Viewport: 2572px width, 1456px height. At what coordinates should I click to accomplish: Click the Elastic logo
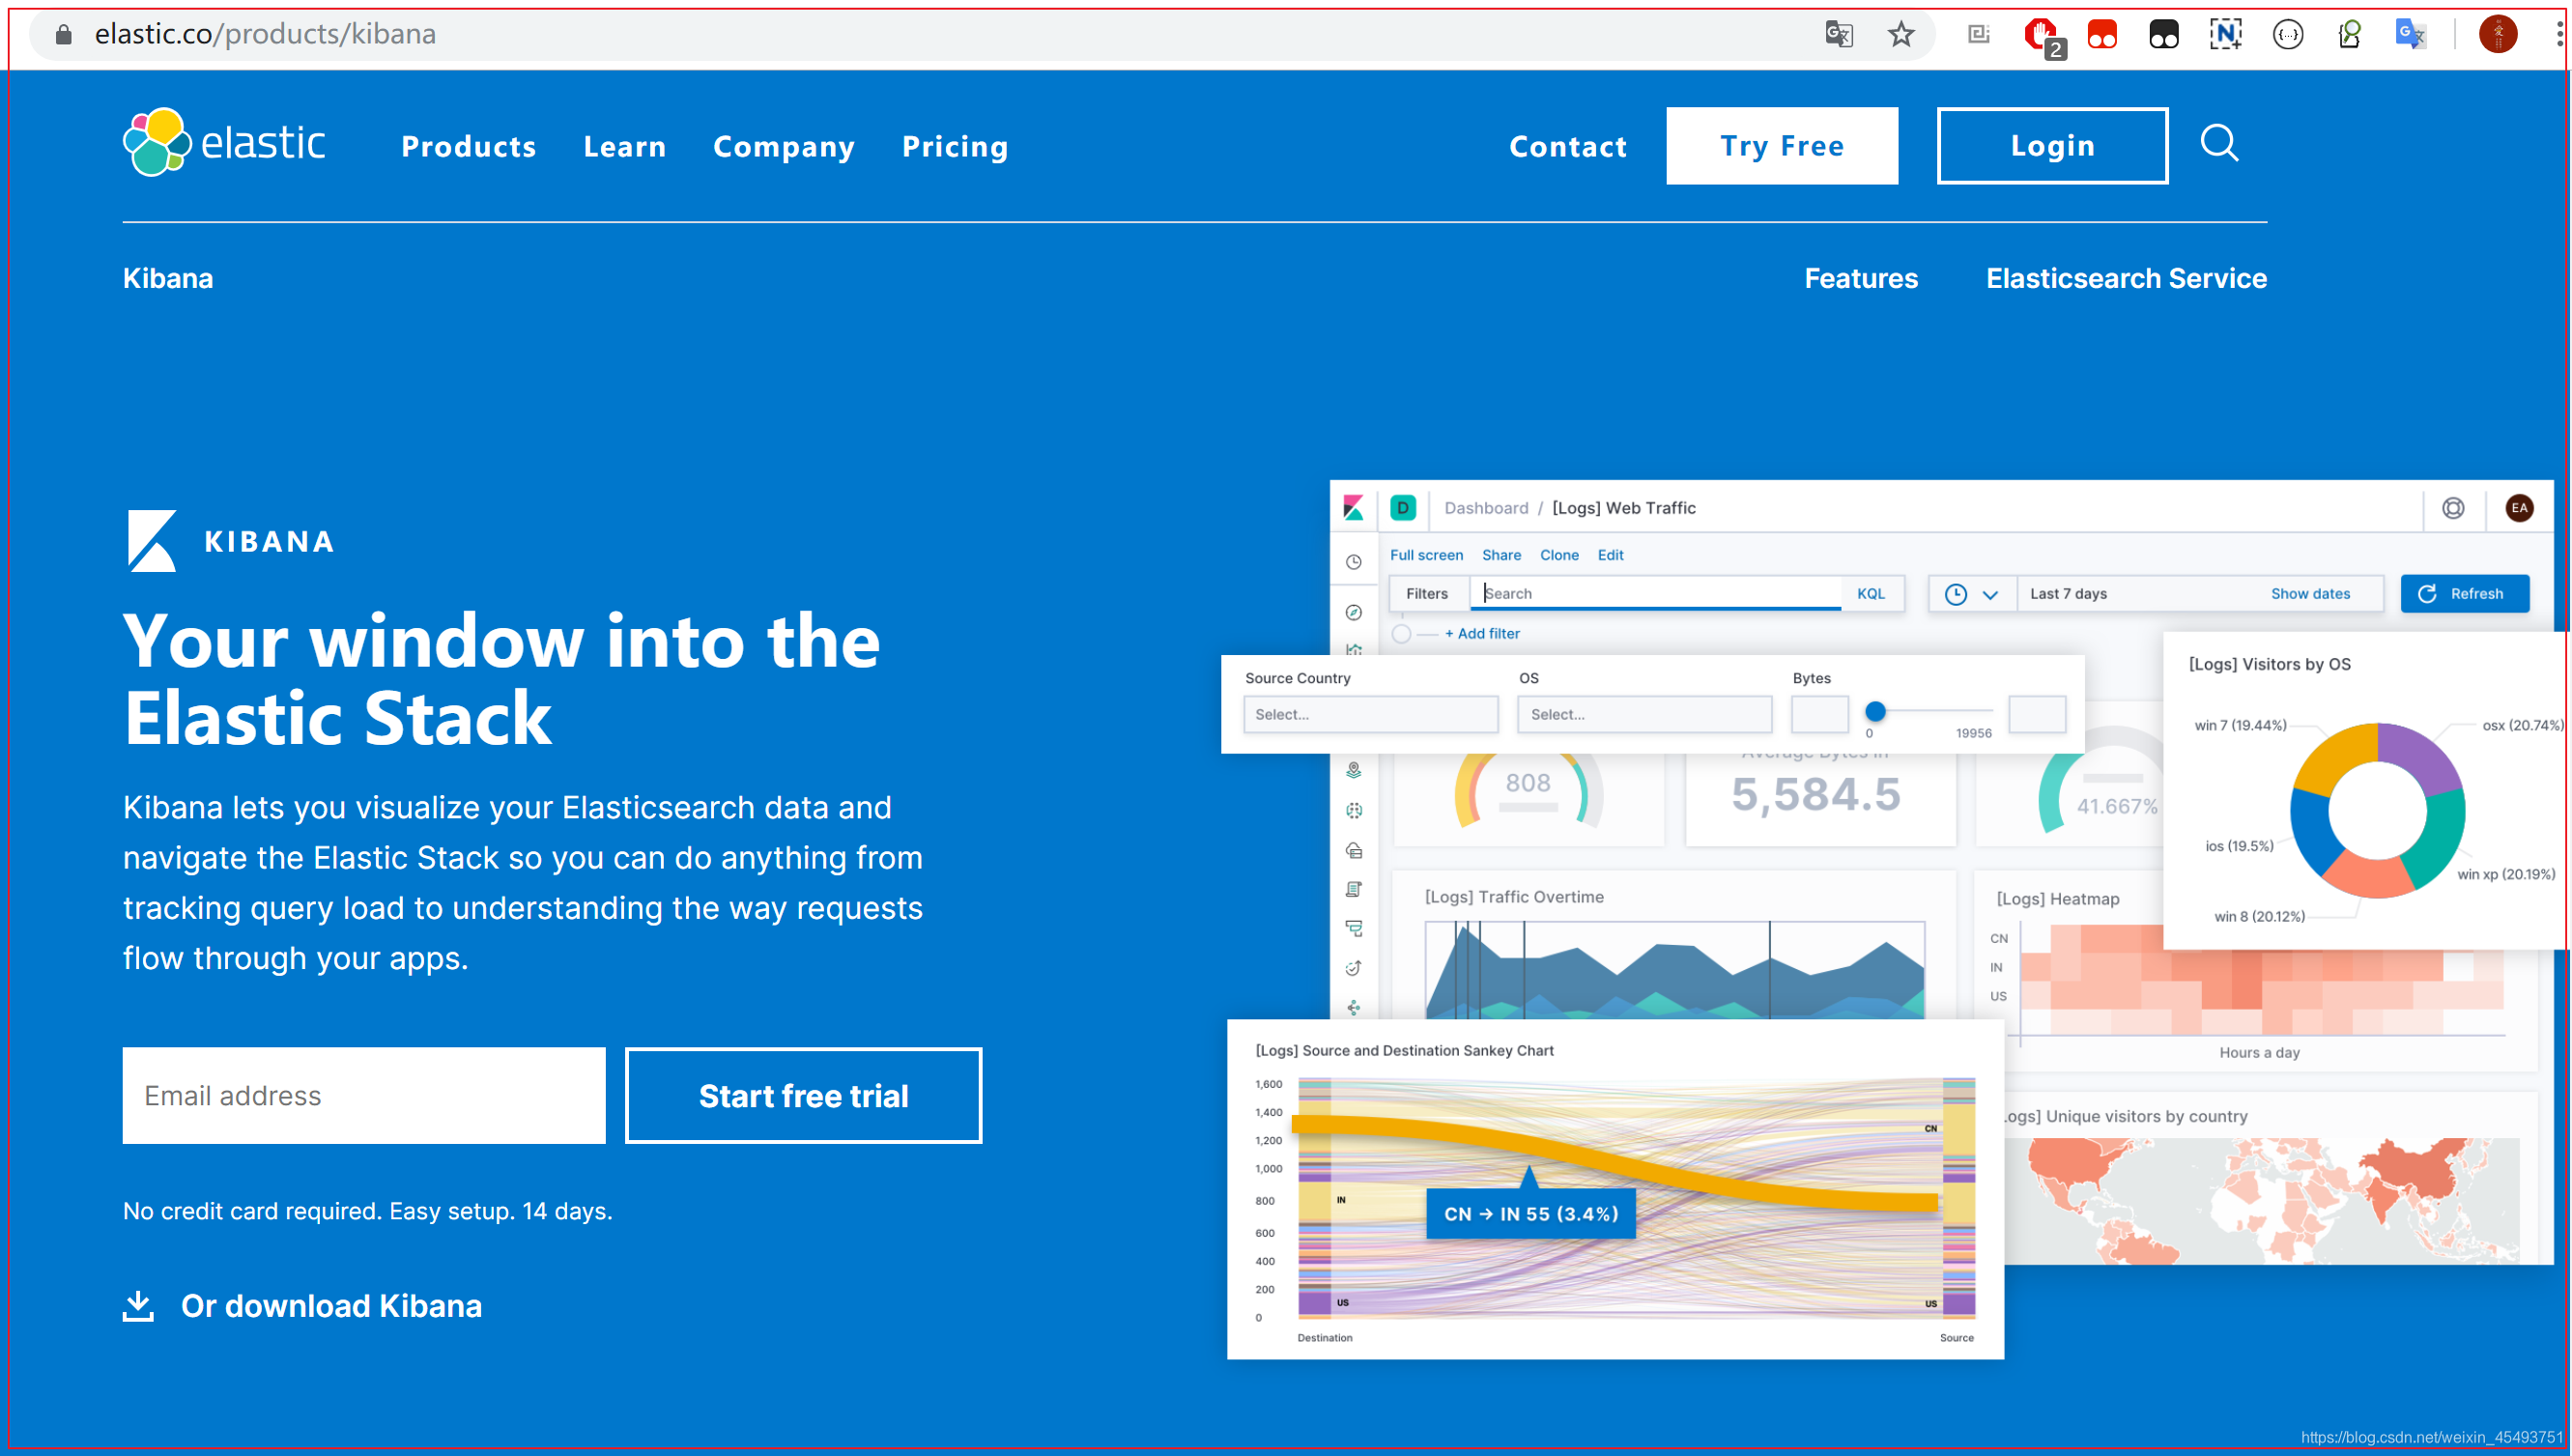224,143
